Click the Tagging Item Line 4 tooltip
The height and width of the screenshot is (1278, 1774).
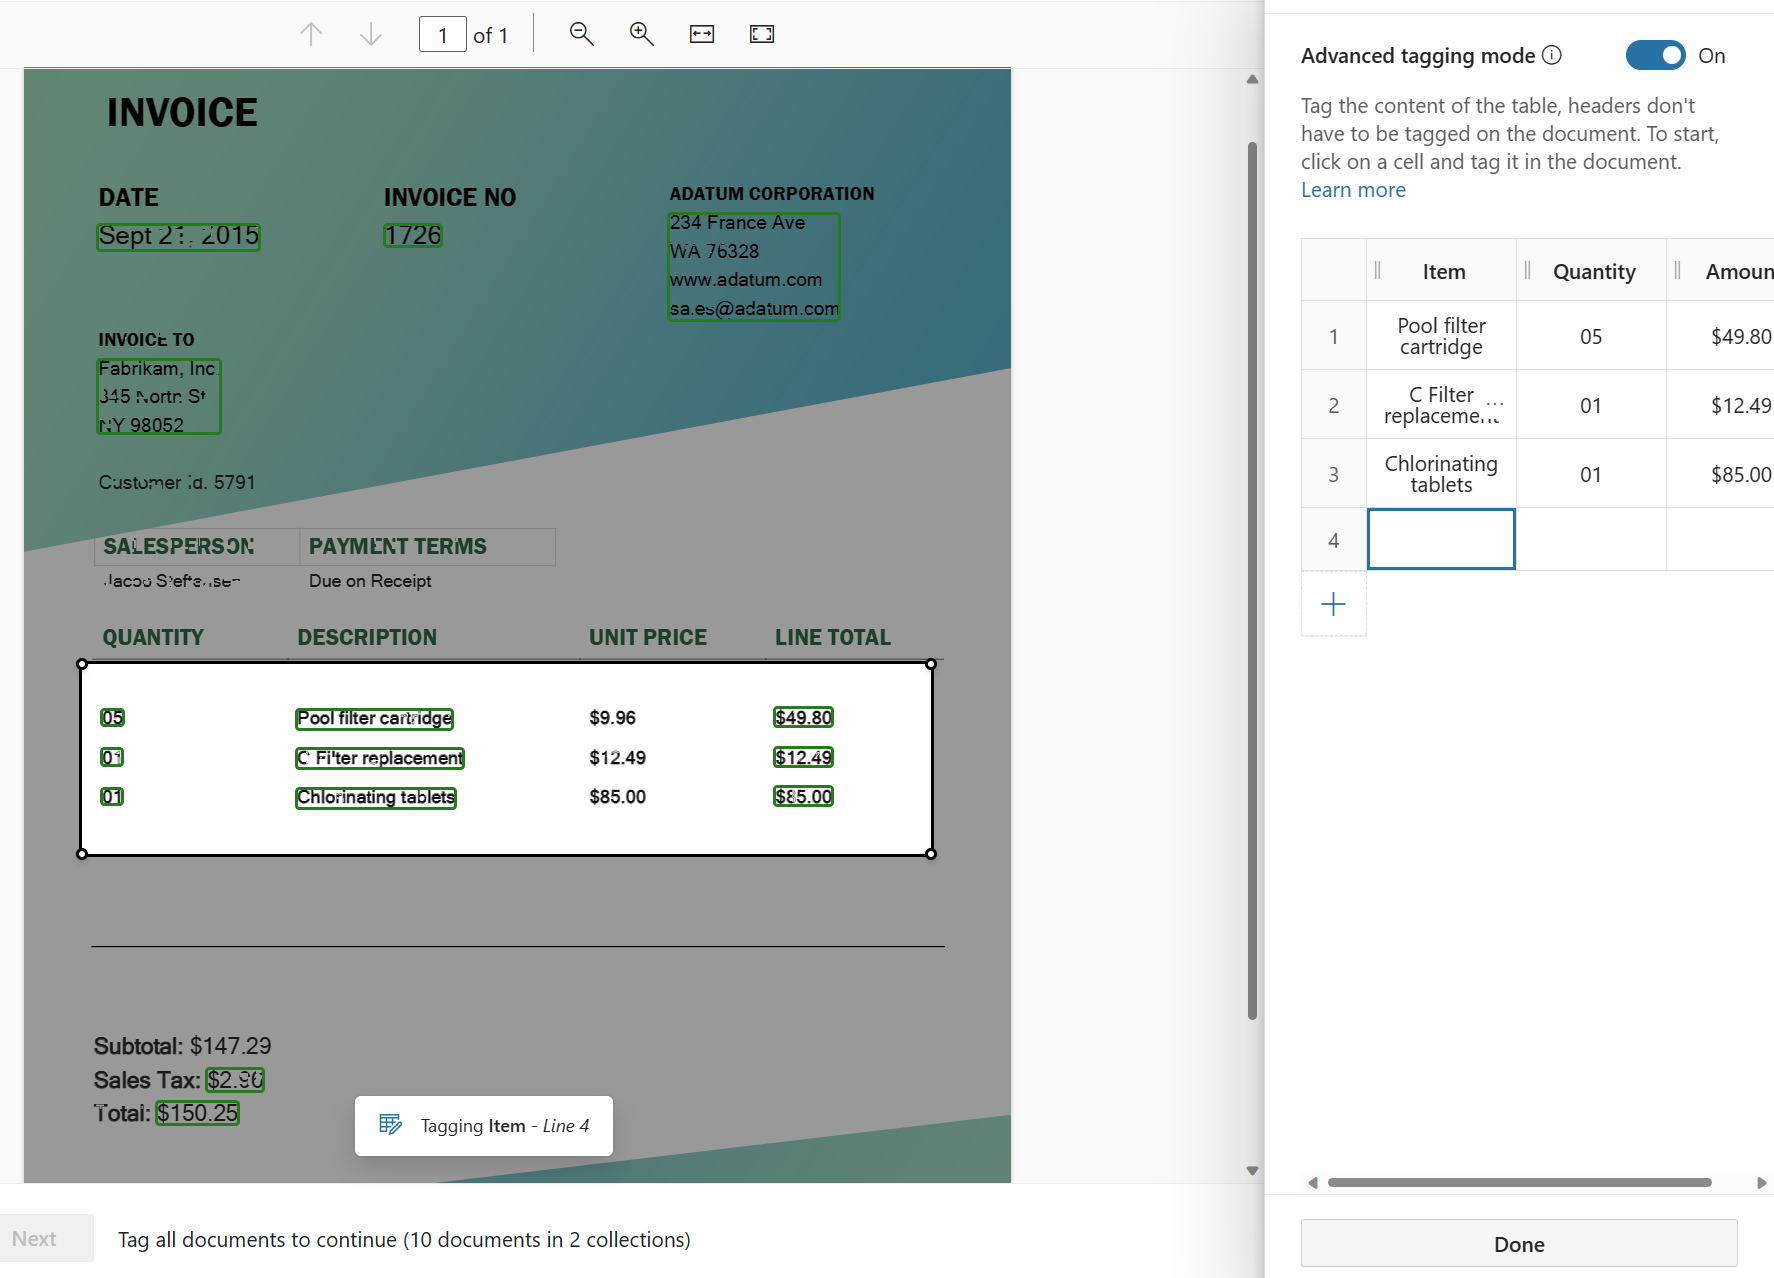tap(484, 1126)
